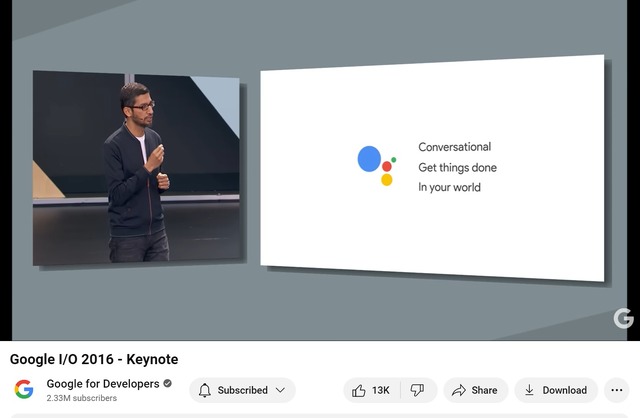640x418 pixels.
Task: Click the Share button
Action: [x=476, y=390]
